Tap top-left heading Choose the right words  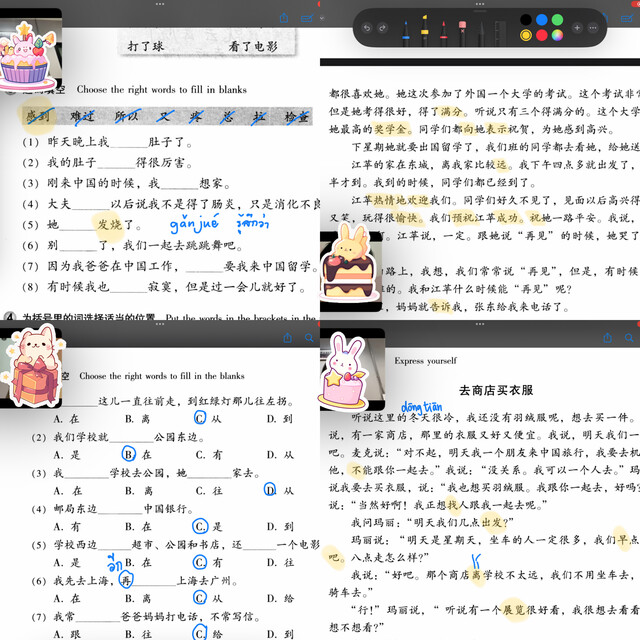[162, 89]
